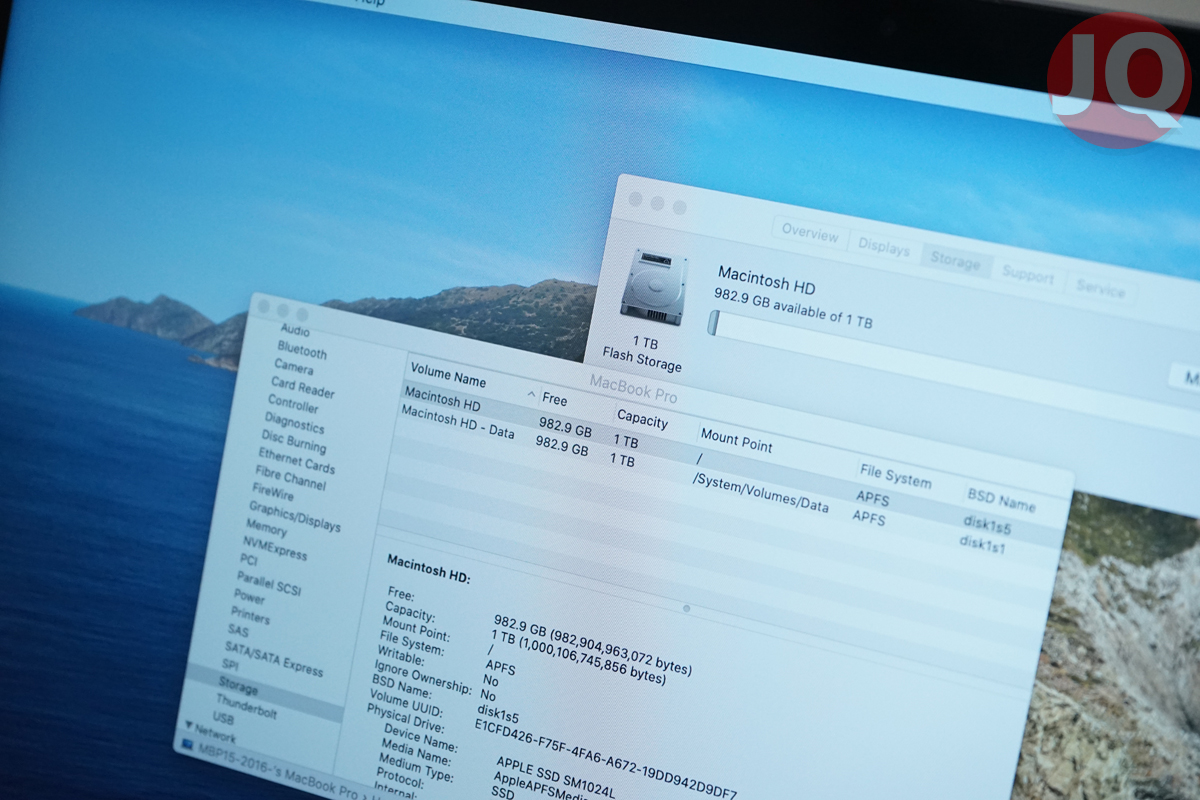Toggle sort arrow on Volume Name column
Image resolution: width=1200 pixels, height=800 pixels.
[531, 395]
